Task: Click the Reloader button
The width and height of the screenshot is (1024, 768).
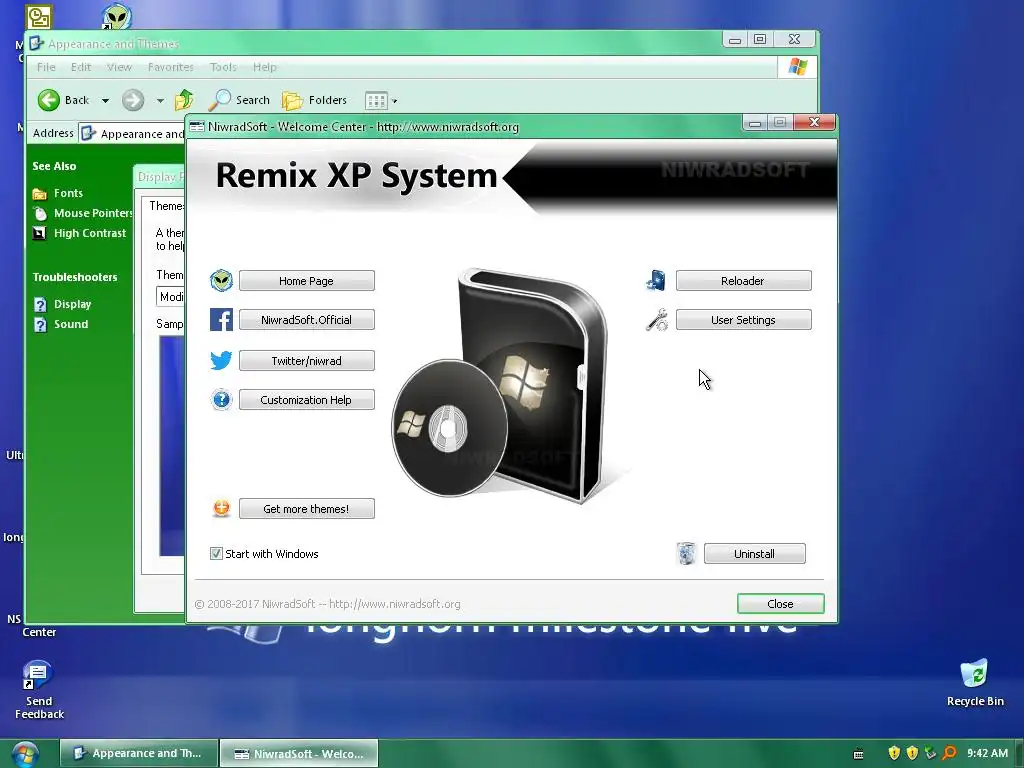Action: (x=743, y=281)
